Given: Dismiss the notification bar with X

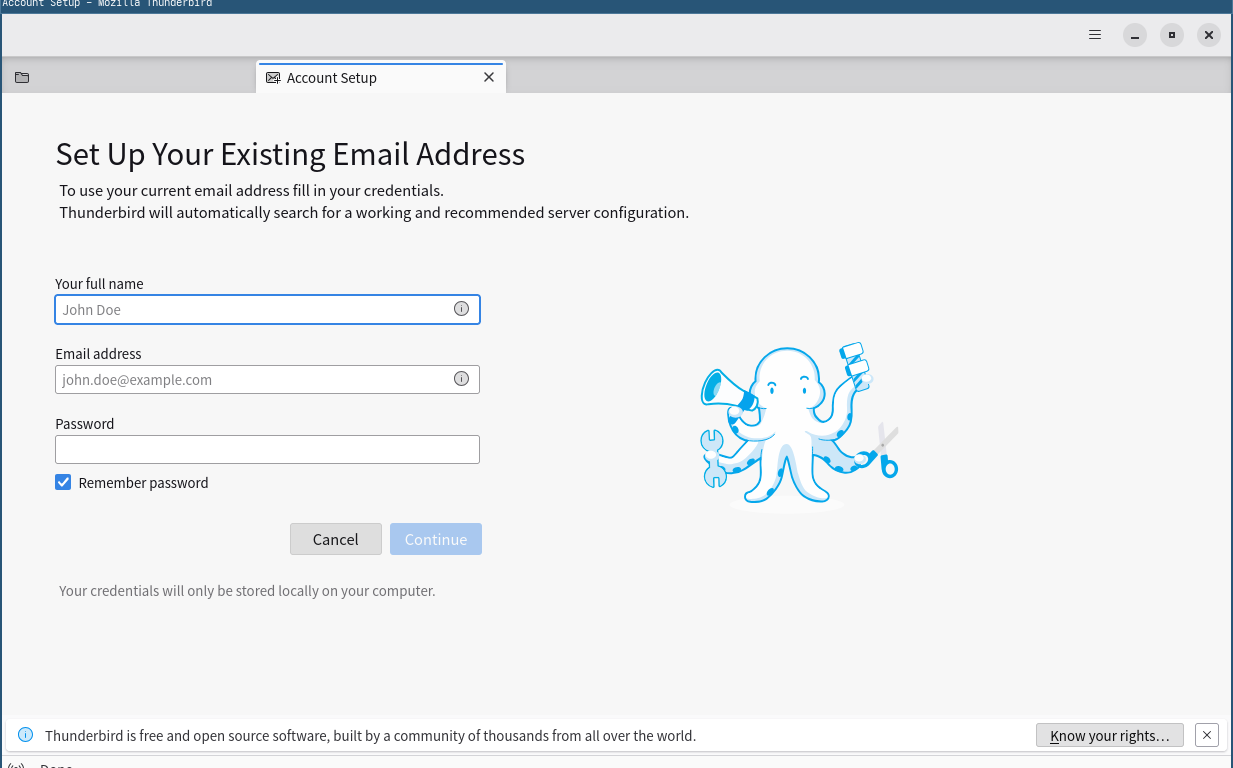Looking at the screenshot, I should tap(1207, 735).
